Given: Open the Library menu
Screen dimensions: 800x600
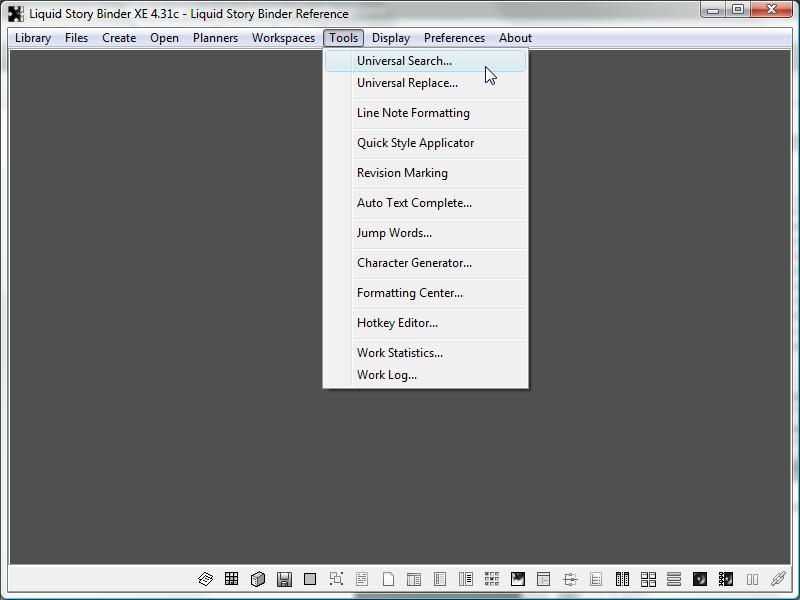Looking at the screenshot, I should 33,38.
